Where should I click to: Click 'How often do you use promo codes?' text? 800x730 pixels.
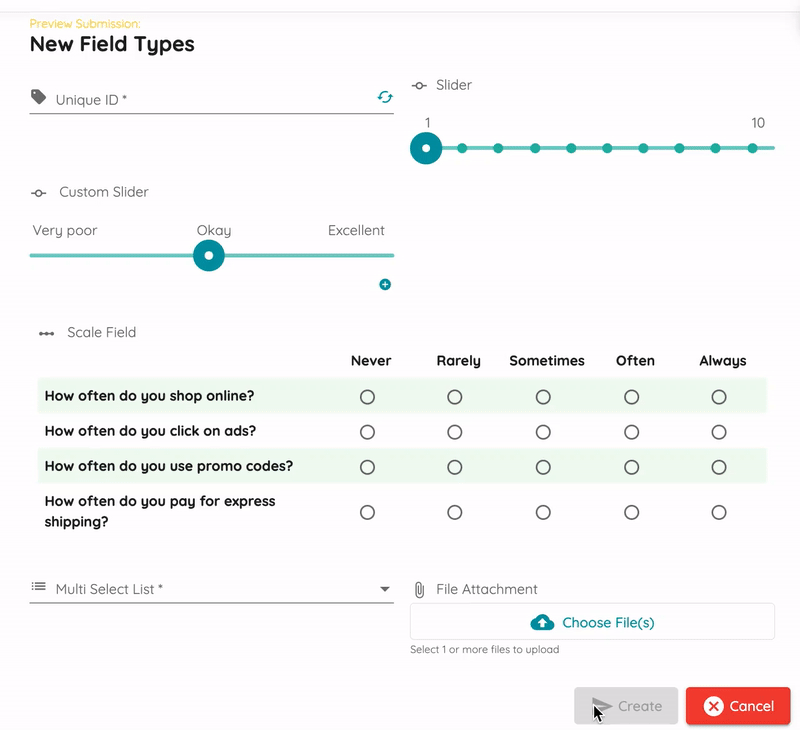[169, 466]
